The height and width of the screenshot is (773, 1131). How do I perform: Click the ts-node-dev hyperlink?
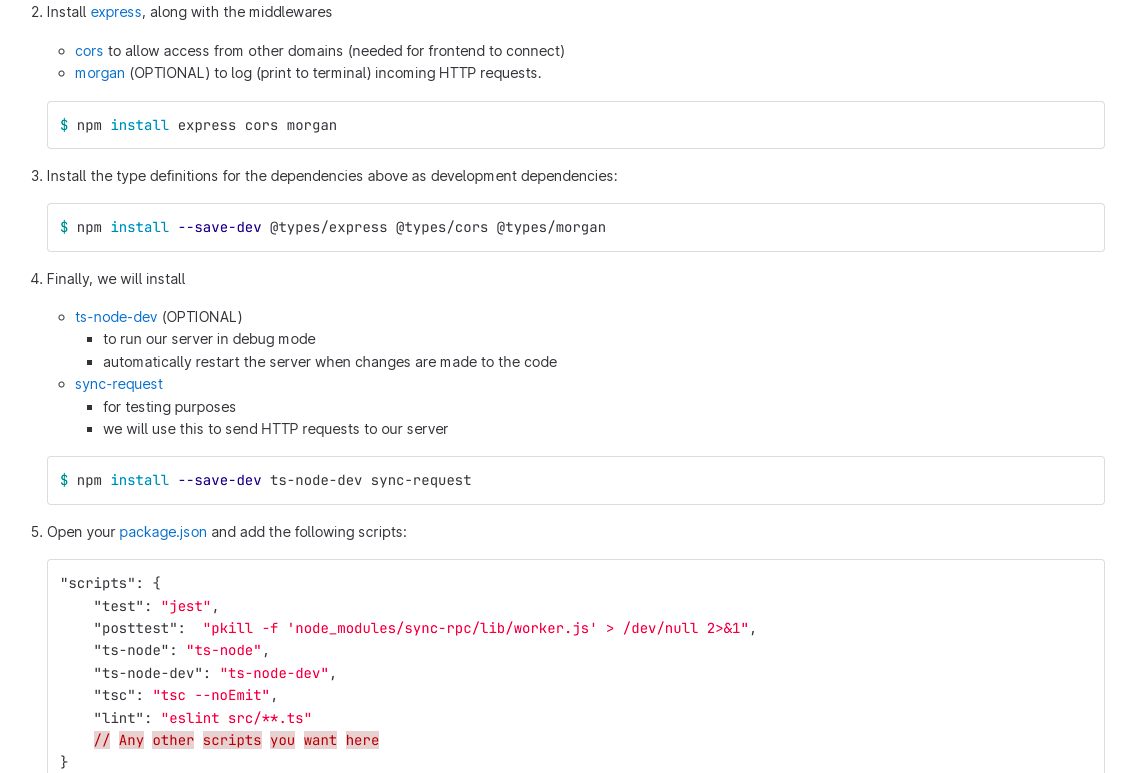(x=116, y=316)
